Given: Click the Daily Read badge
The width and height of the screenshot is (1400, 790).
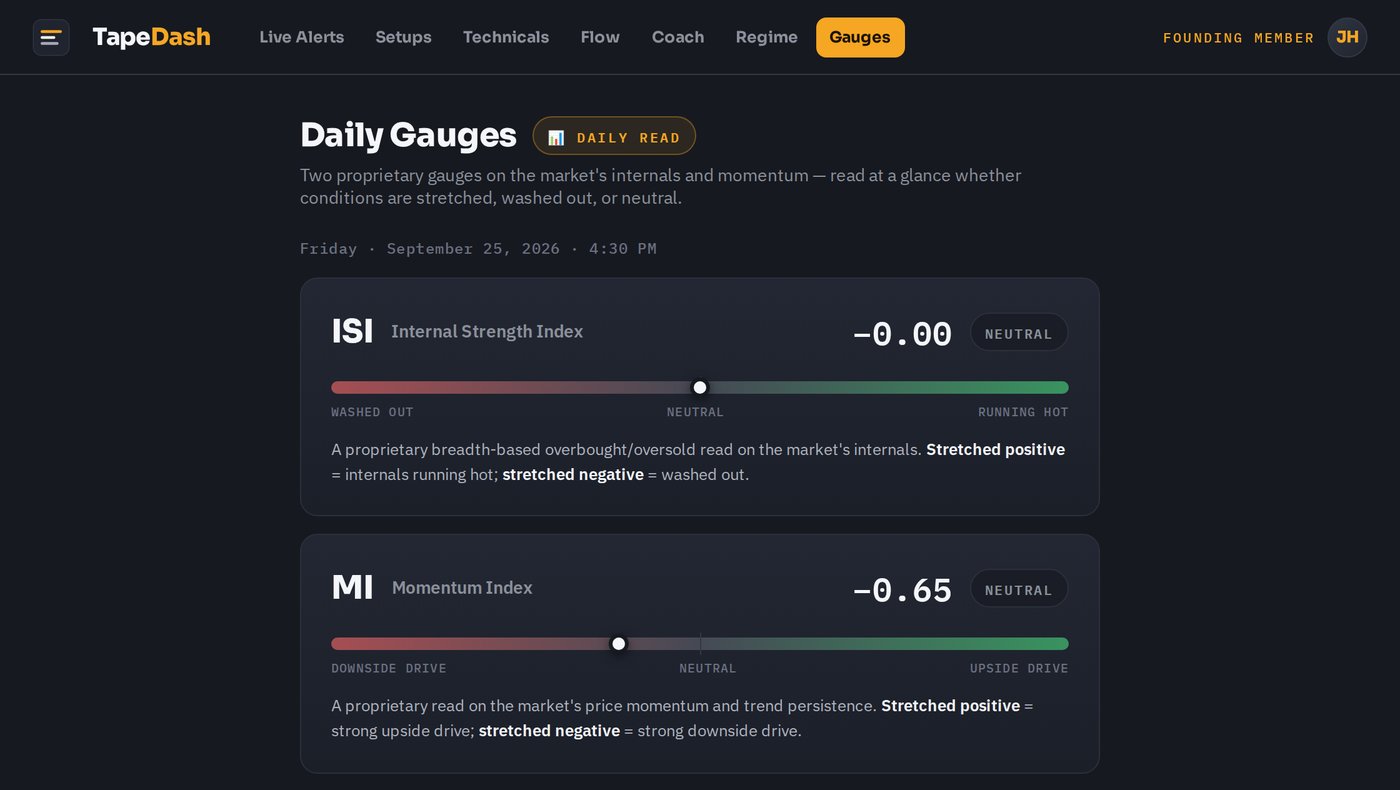Looking at the screenshot, I should (614, 136).
